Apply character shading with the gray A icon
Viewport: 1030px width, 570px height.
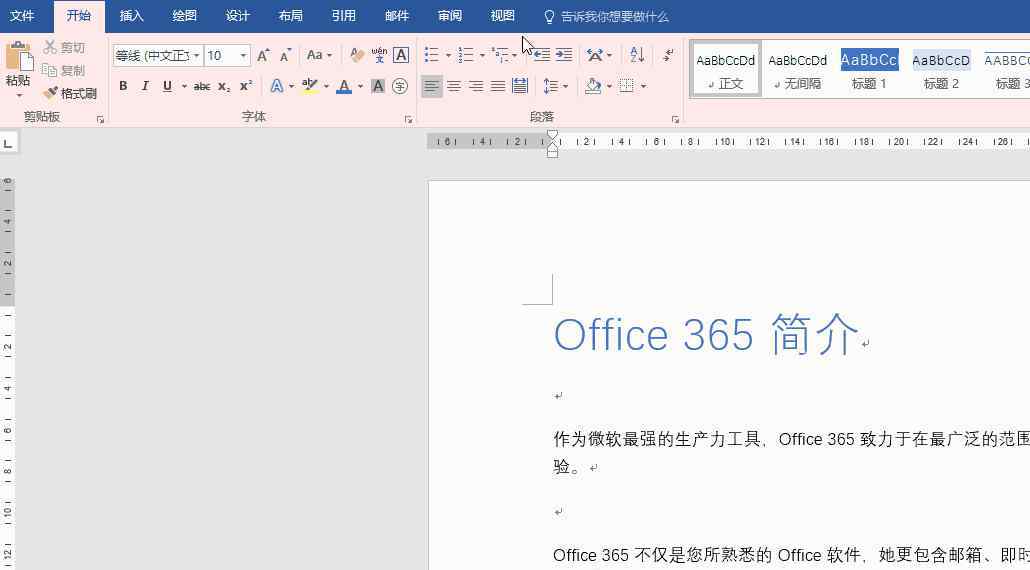click(378, 86)
